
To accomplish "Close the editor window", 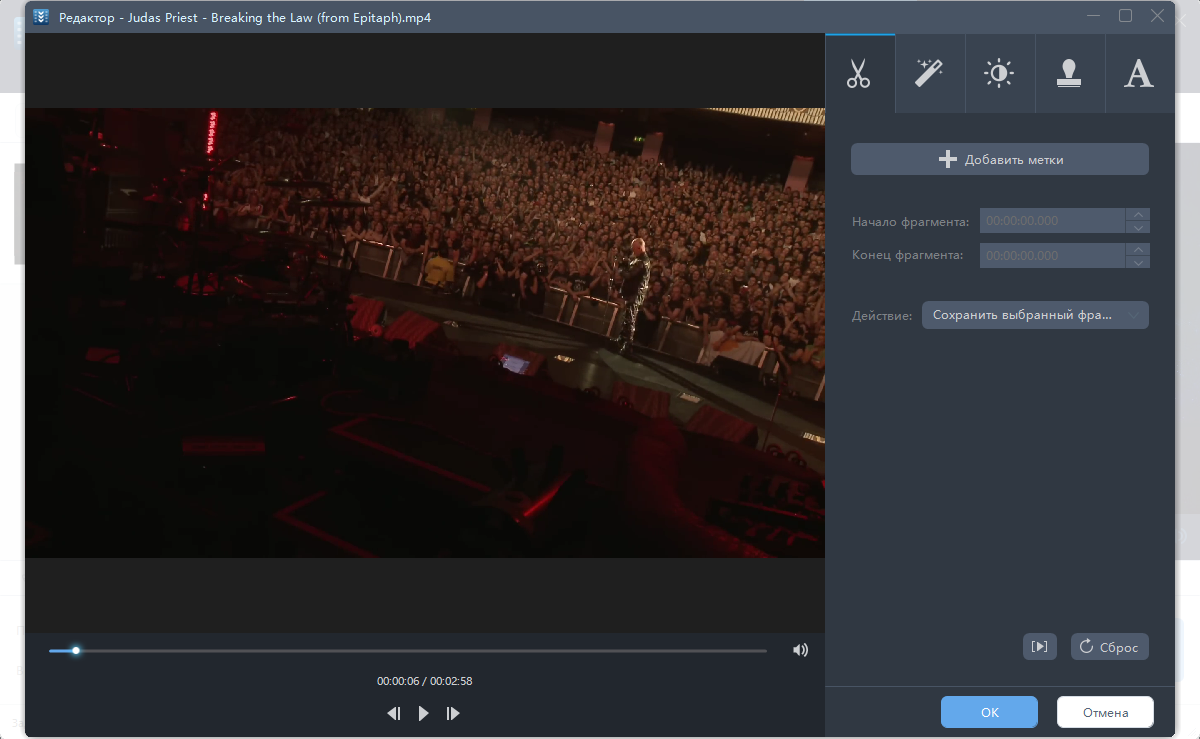I will click(x=1158, y=16).
